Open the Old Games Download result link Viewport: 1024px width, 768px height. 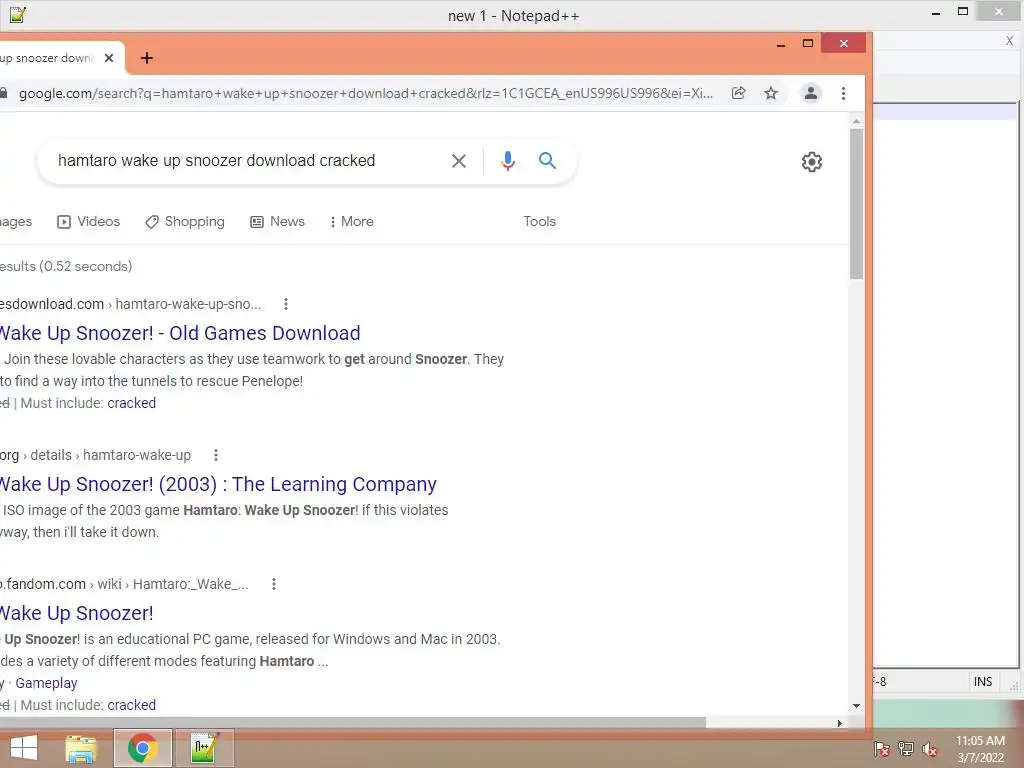coord(180,333)
